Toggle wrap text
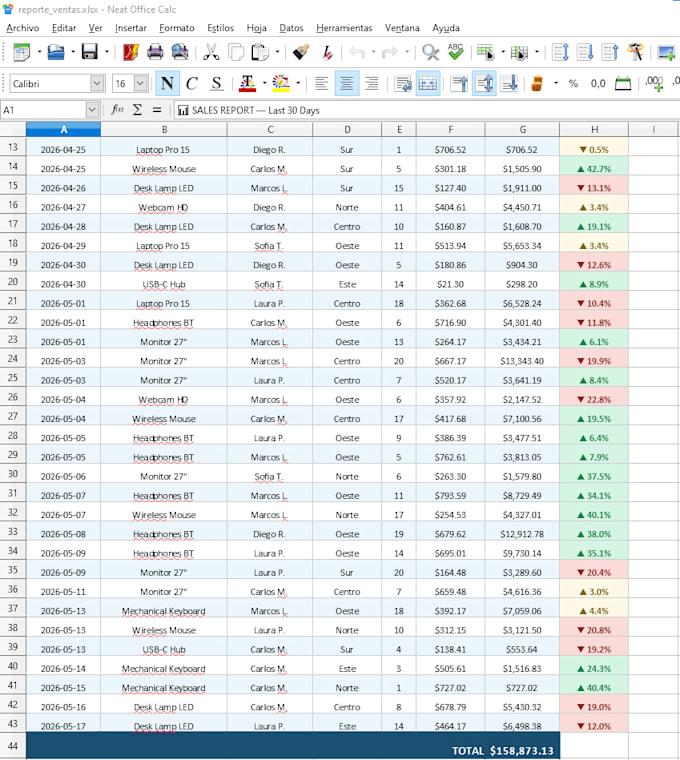 [402, 83]
